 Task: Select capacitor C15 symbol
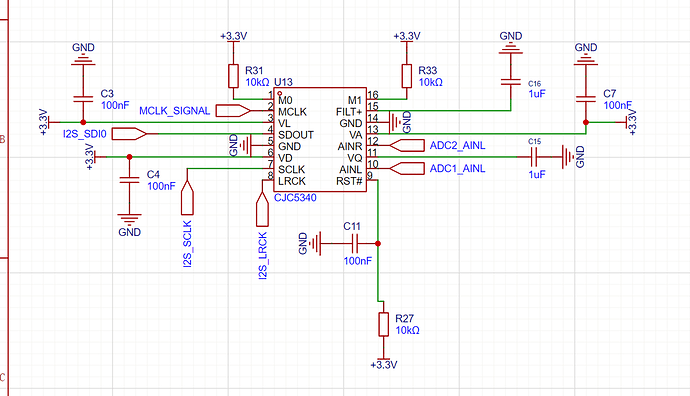tap(534, 157)
